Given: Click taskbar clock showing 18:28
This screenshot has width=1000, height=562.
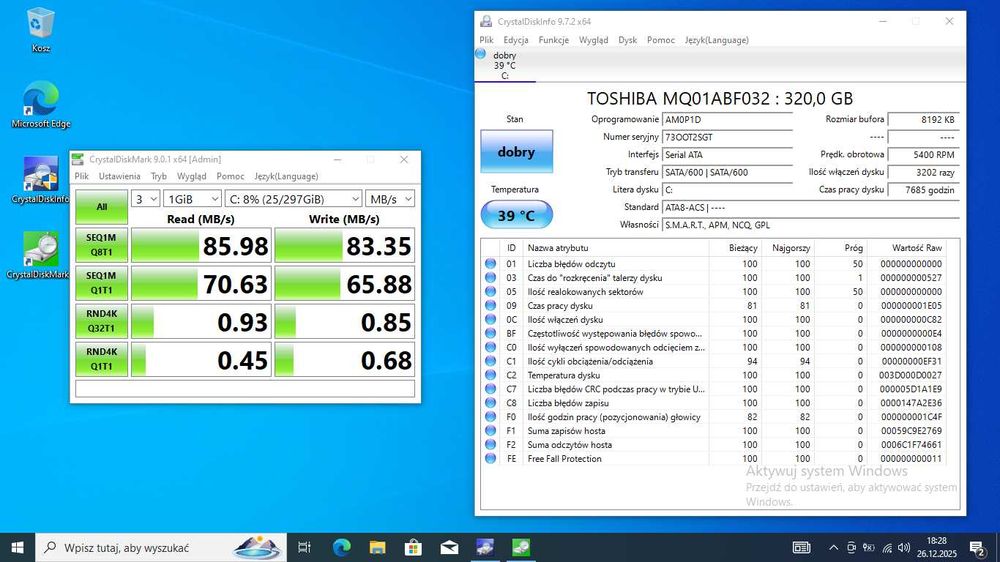Looking at the screenshot, I should coord(937,547).
